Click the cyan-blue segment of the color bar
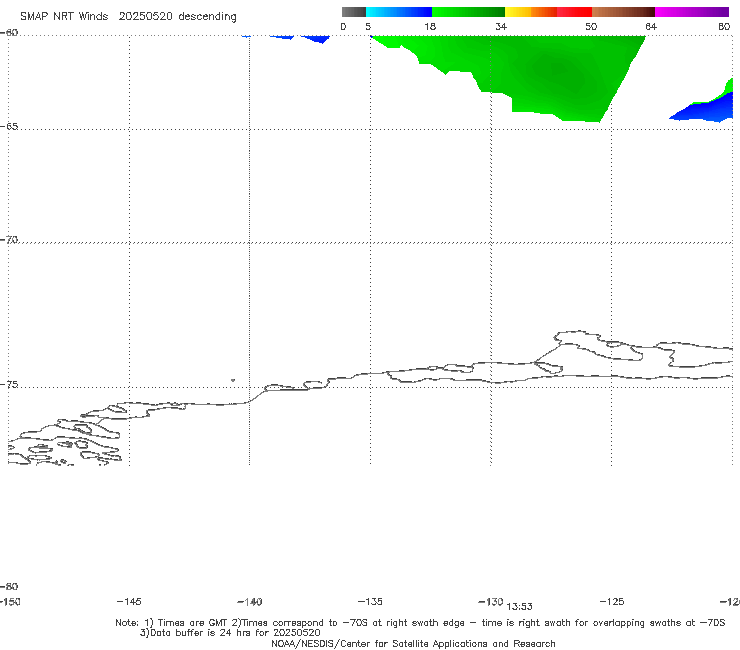 [399, 12]
